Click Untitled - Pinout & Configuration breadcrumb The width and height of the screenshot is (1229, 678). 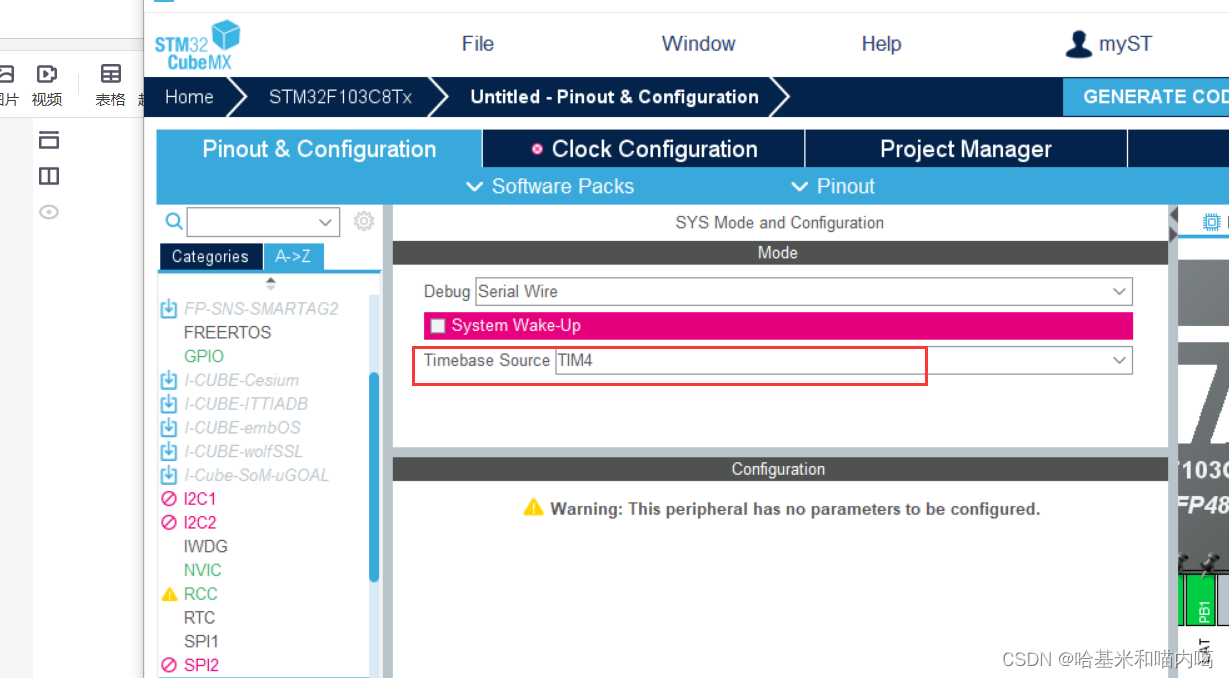(x=614, y=97)
